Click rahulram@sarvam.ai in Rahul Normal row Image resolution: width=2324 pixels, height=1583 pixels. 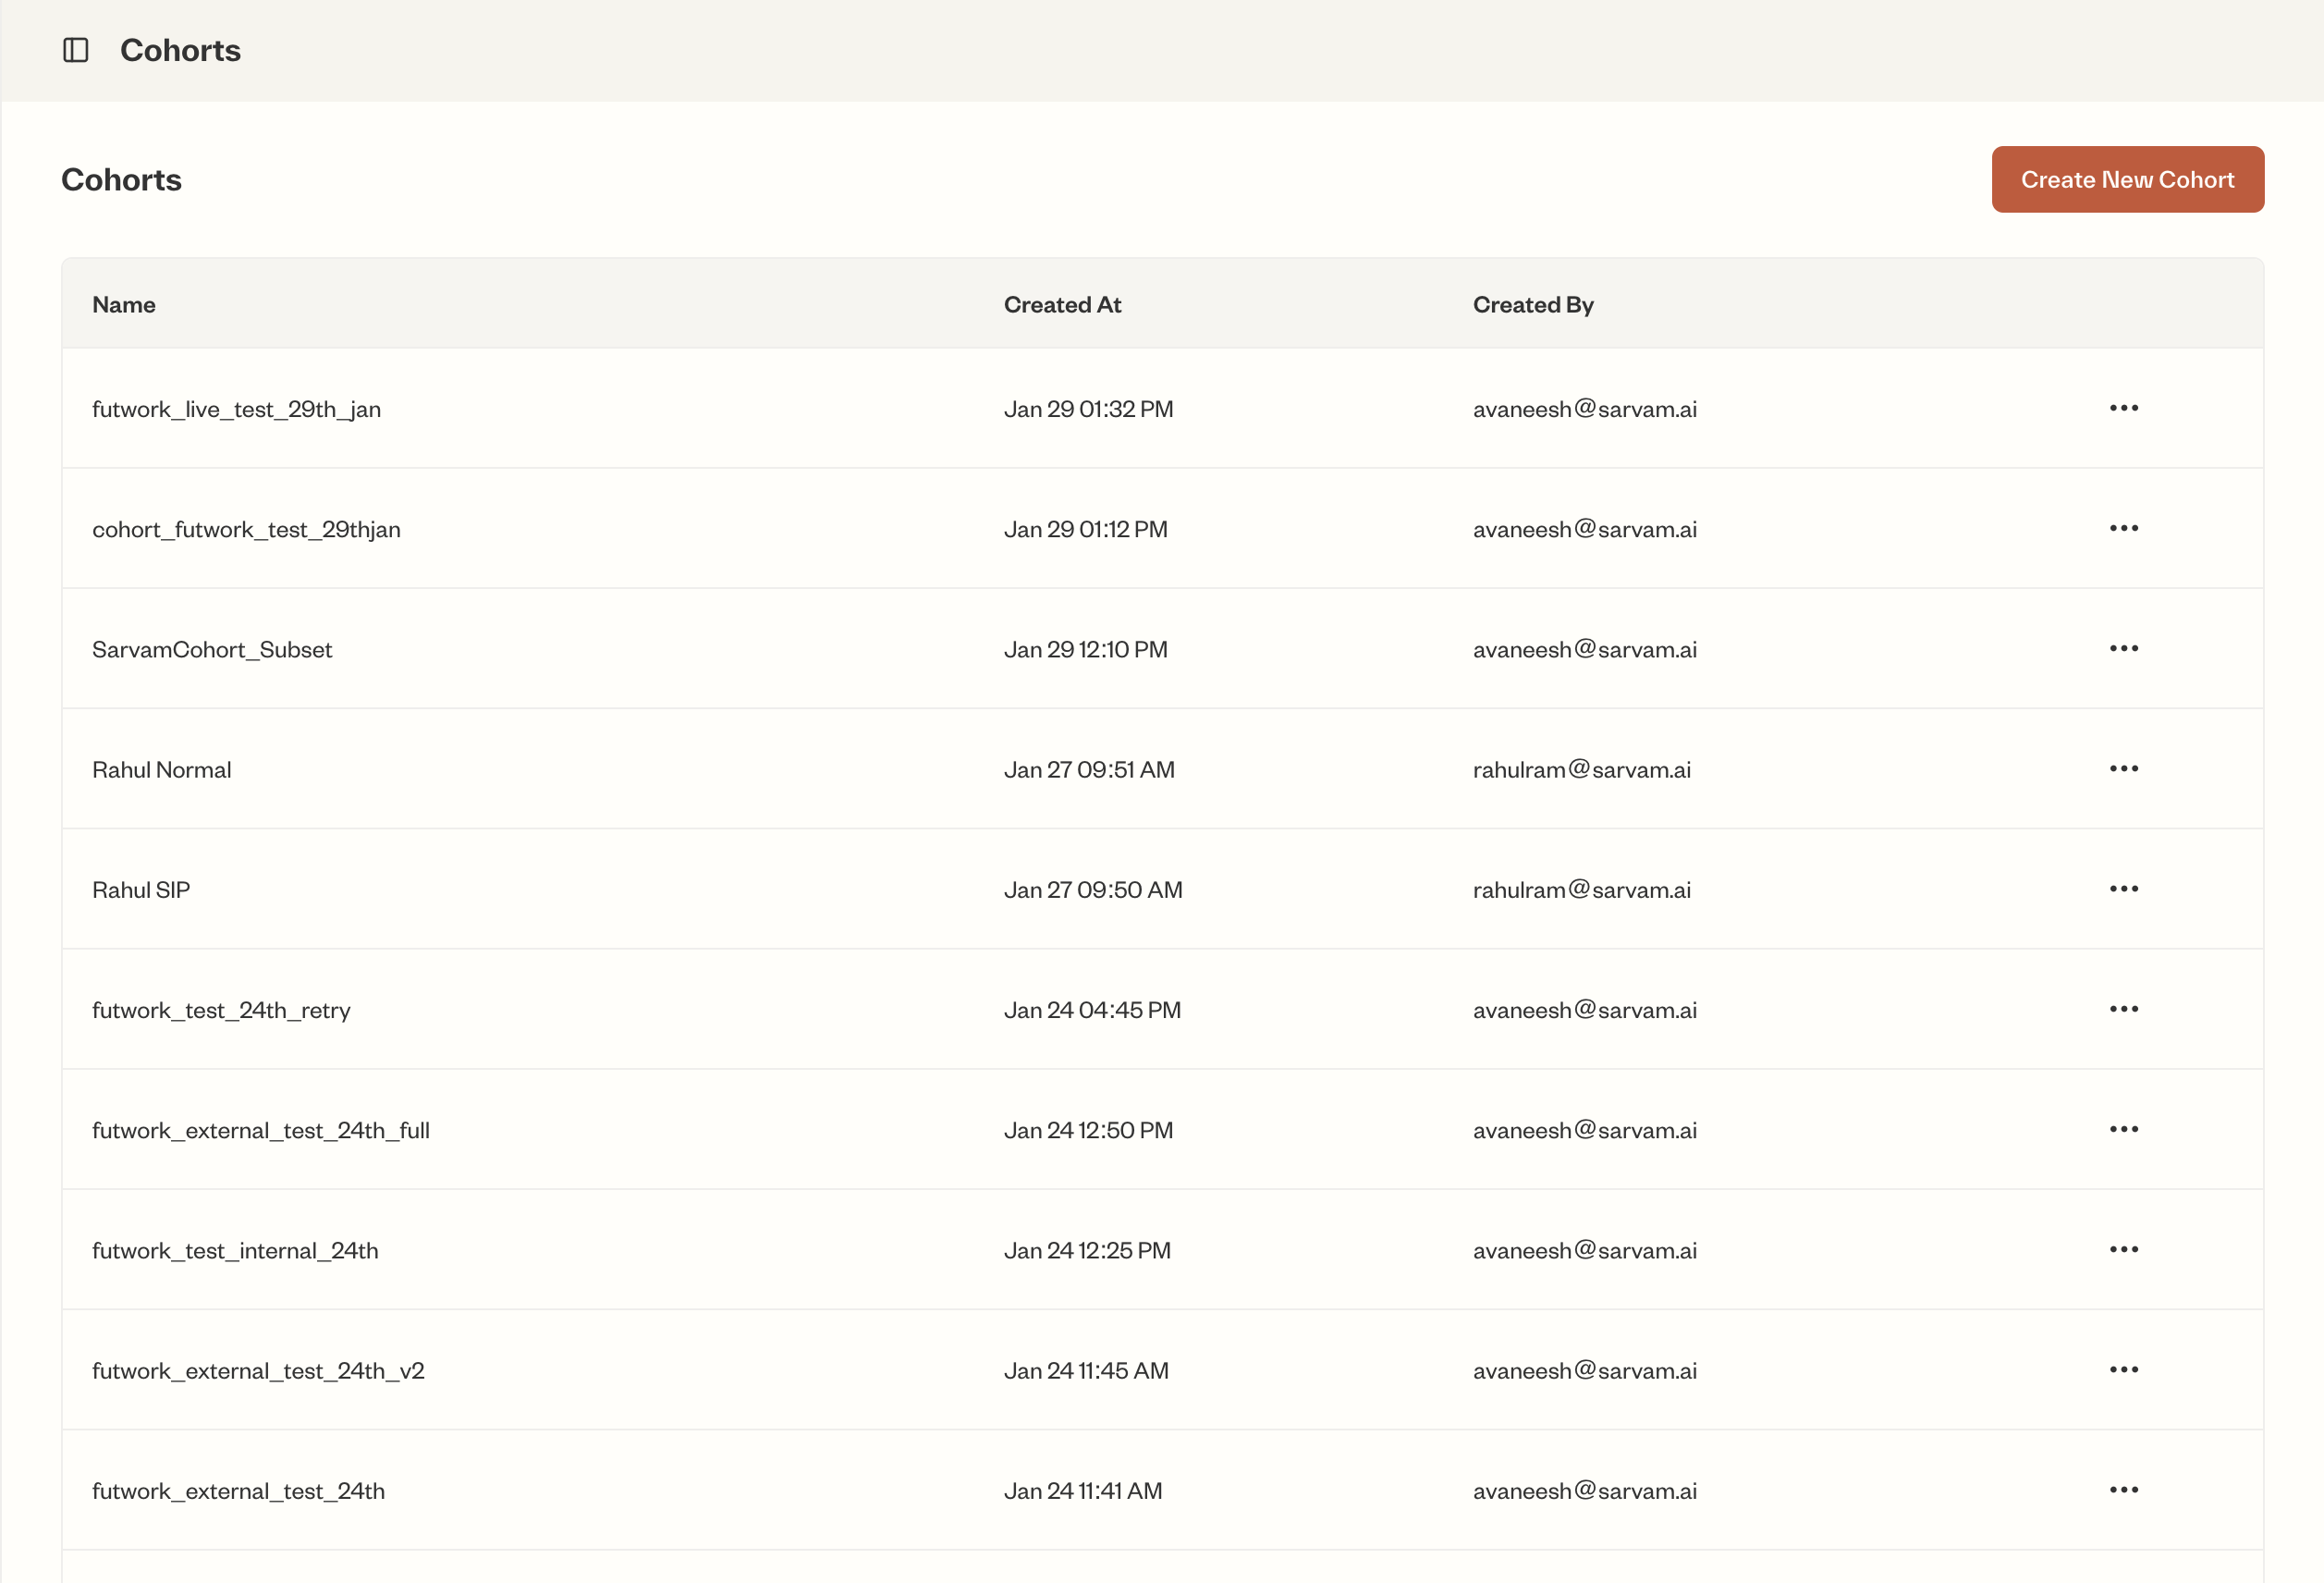[x=1581, y=769]
